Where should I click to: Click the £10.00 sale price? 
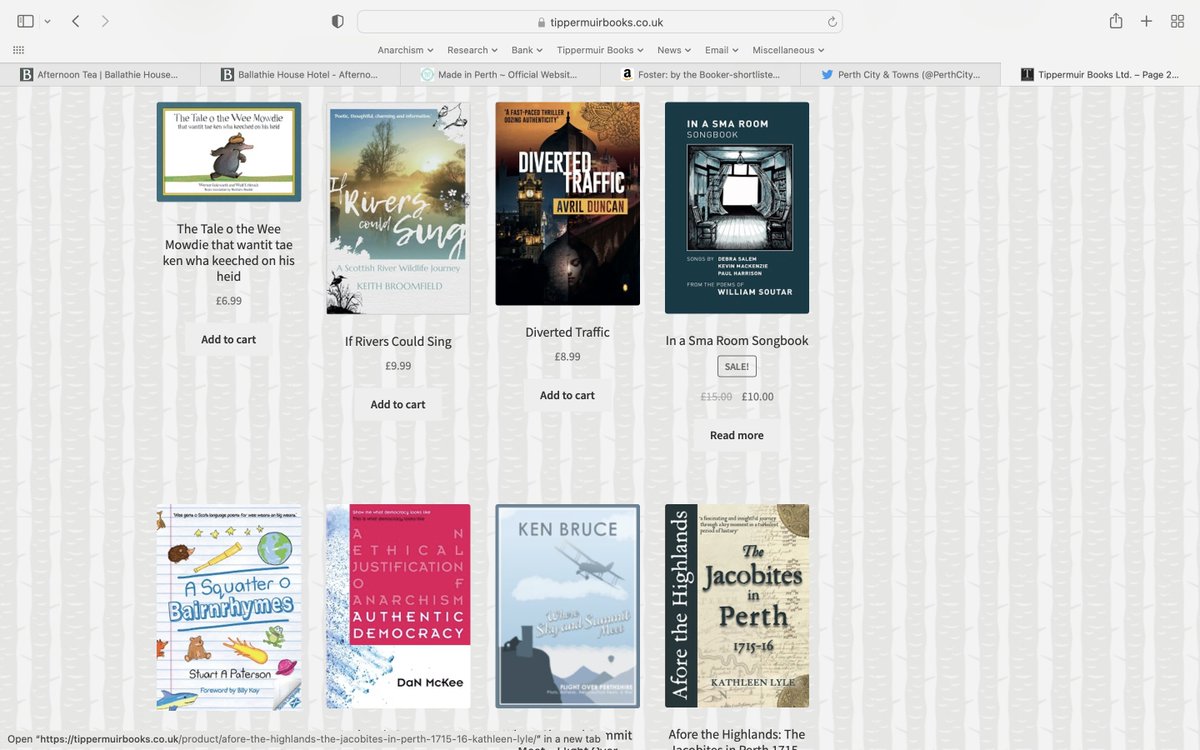coord(757,396)
